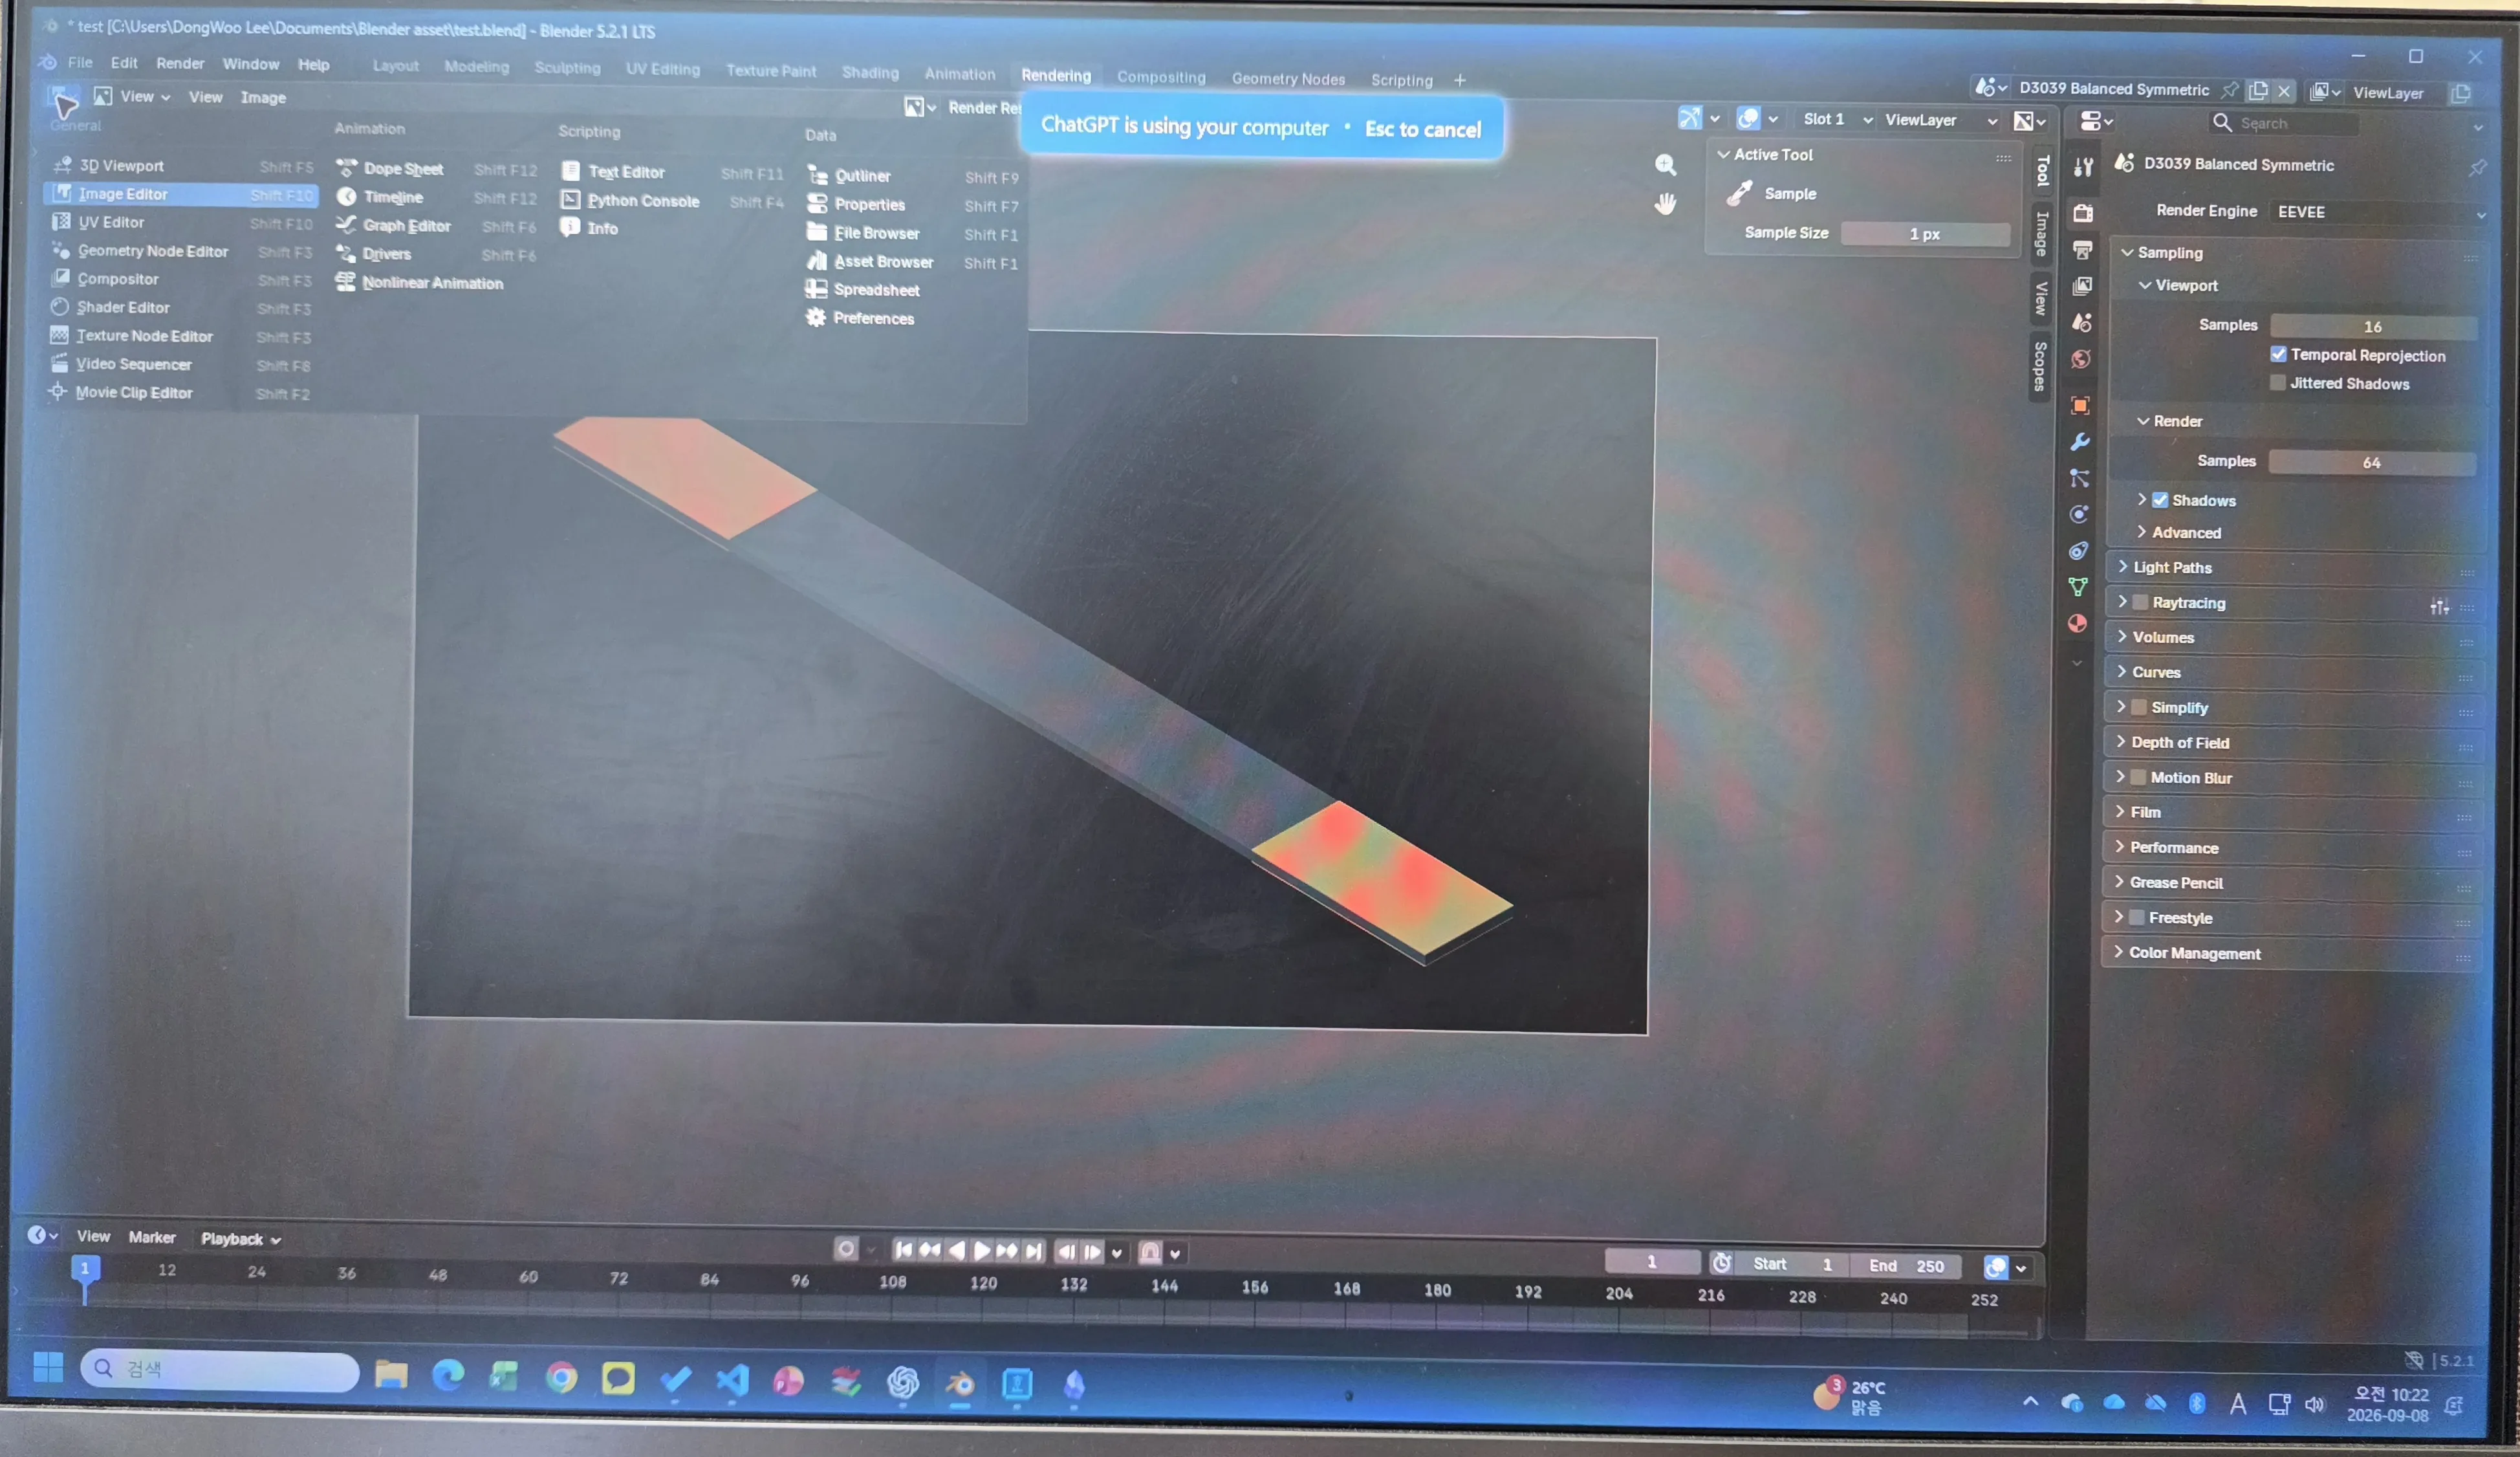The width and height of the screenshot is (2520, 1457).
Task: Enable the Freestyle checkbox
Action: tap(2136, 917)
